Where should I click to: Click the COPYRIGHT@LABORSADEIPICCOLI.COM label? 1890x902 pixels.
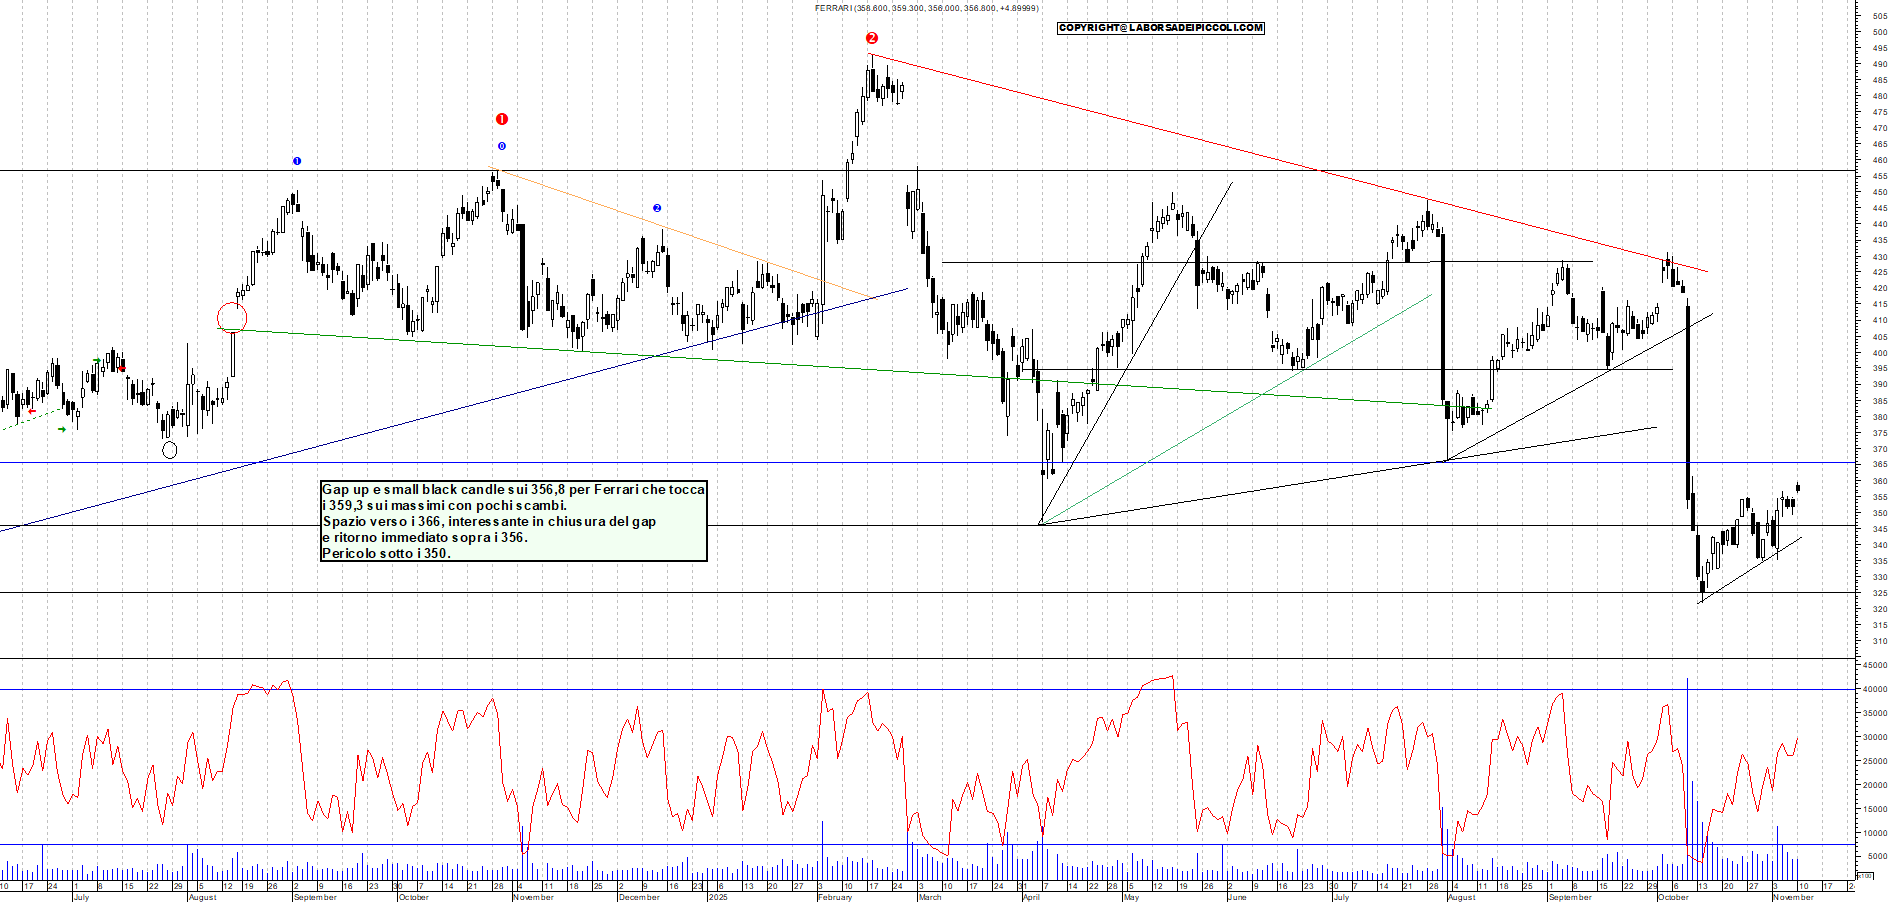pos(1160,28)
